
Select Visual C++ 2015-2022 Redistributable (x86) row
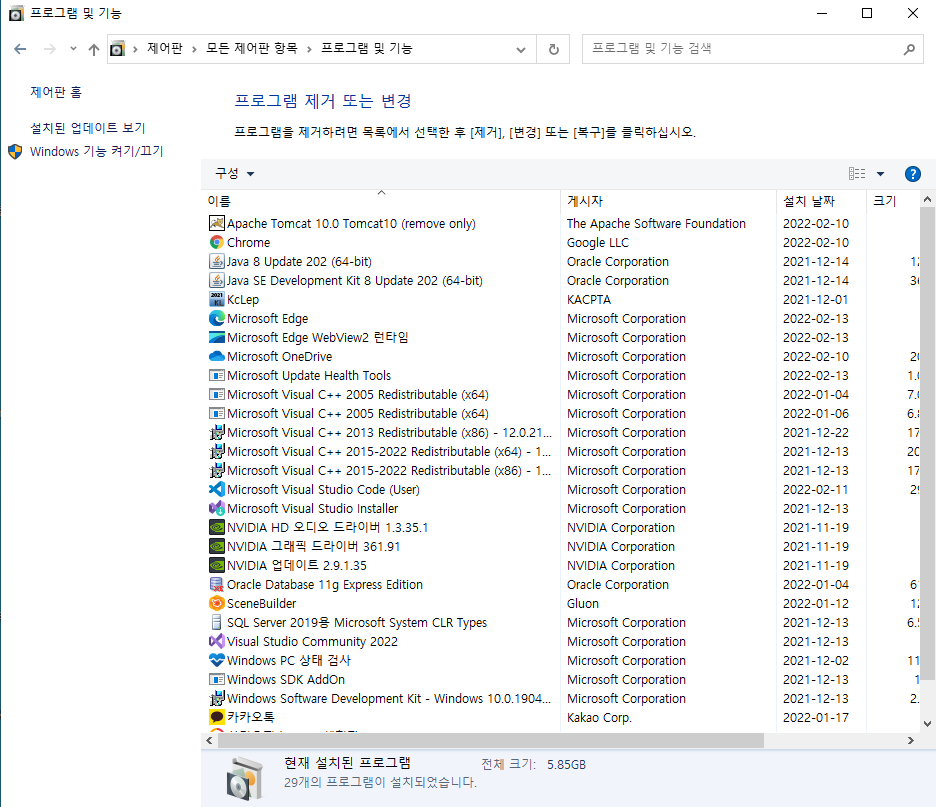coord(561,470)
